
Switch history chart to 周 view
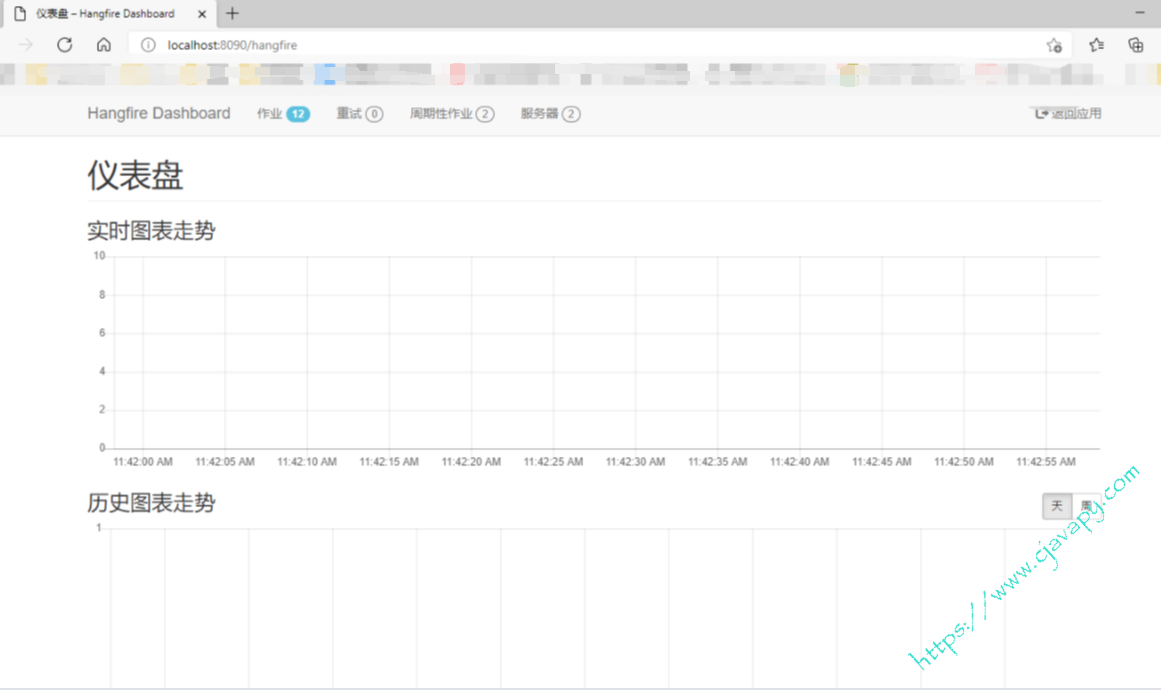tap(1085, 506)
